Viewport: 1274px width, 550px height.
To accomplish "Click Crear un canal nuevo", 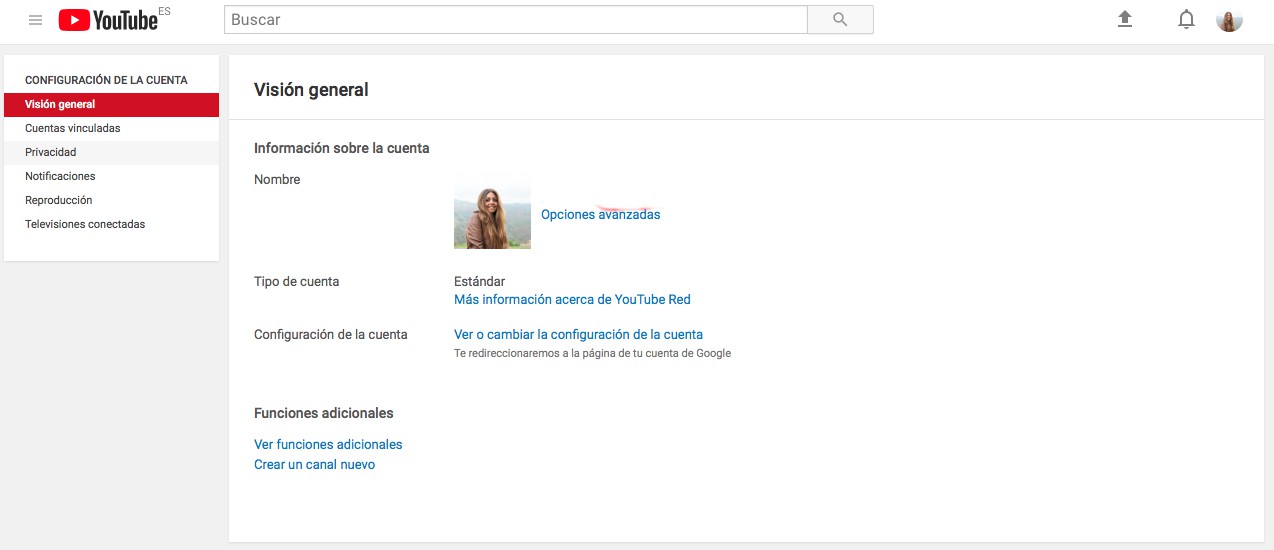I will pos(314,465).
